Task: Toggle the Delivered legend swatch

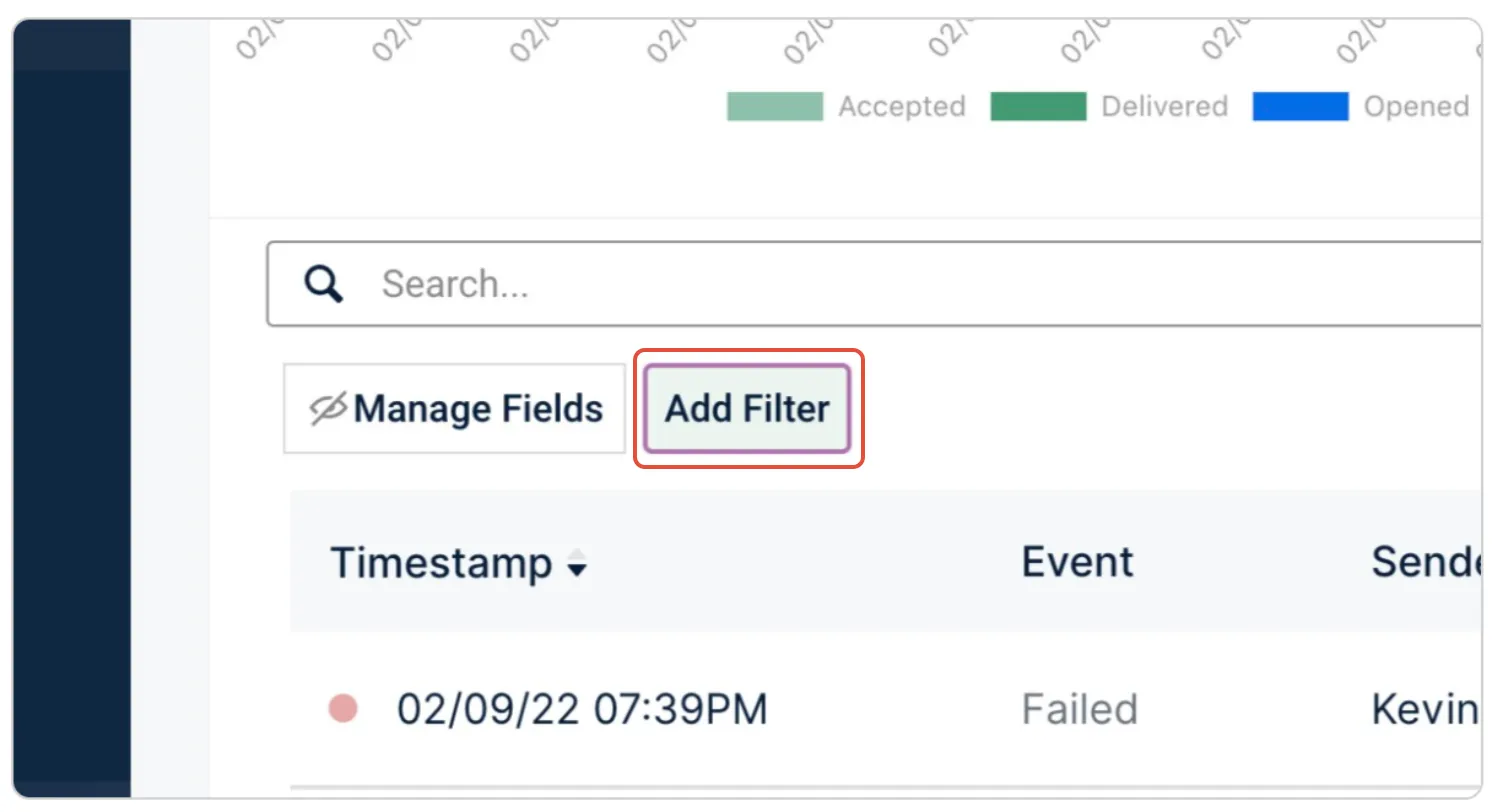Action: [x=1038, y=107]
